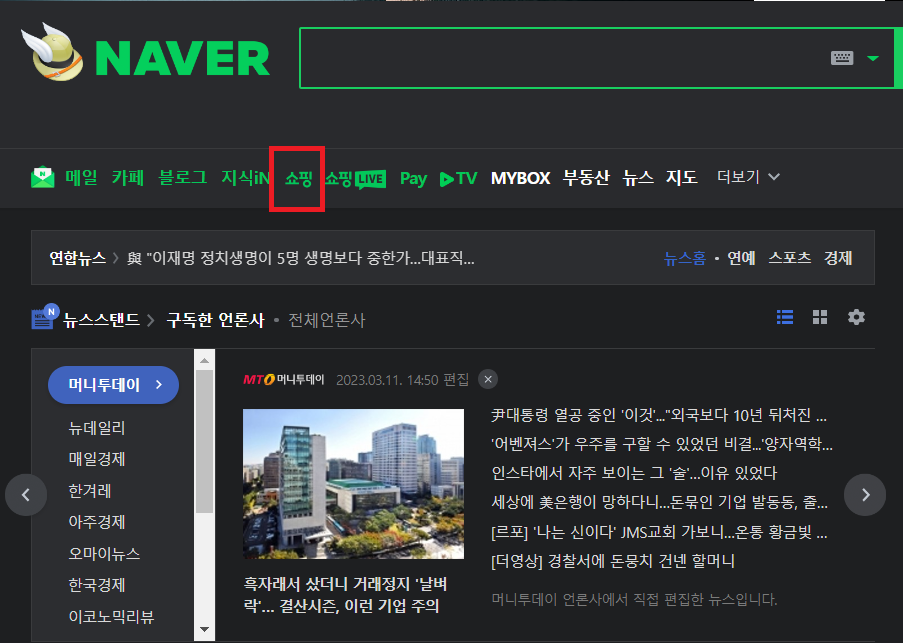Open [르포] '나는 신이다' JMS교회 headline
The height and width of the screenshot is (643, 903).
point(659,532)
